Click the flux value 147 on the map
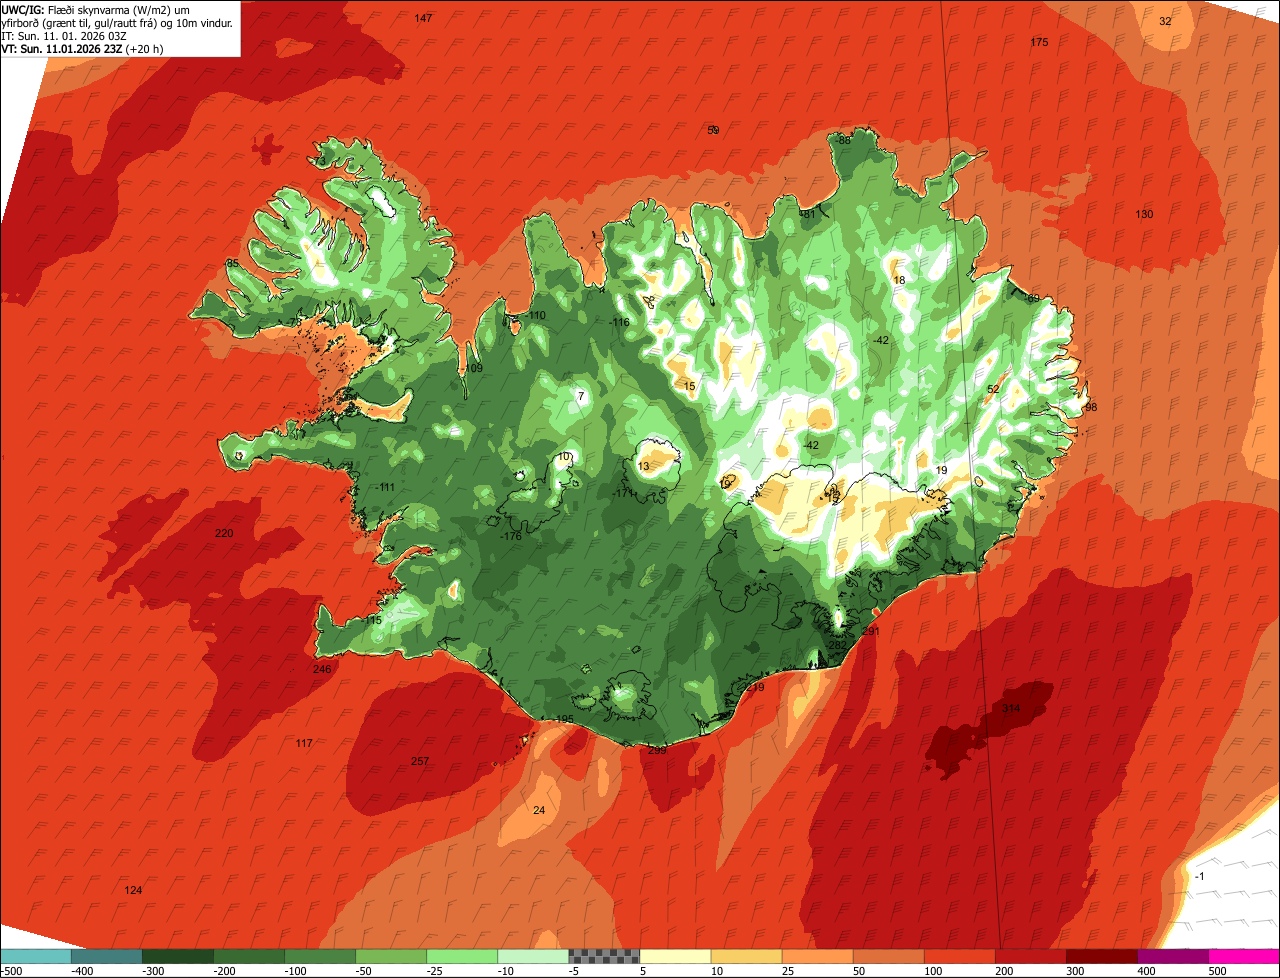Viewport: 1280px width, 978px height. click(x=424, y=18)
